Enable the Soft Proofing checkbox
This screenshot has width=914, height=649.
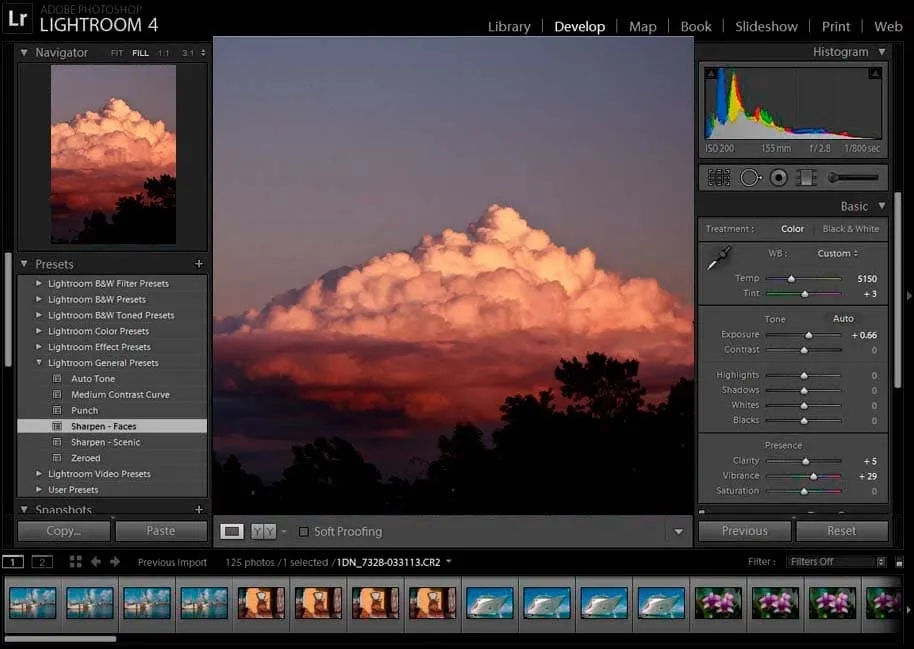304,532
